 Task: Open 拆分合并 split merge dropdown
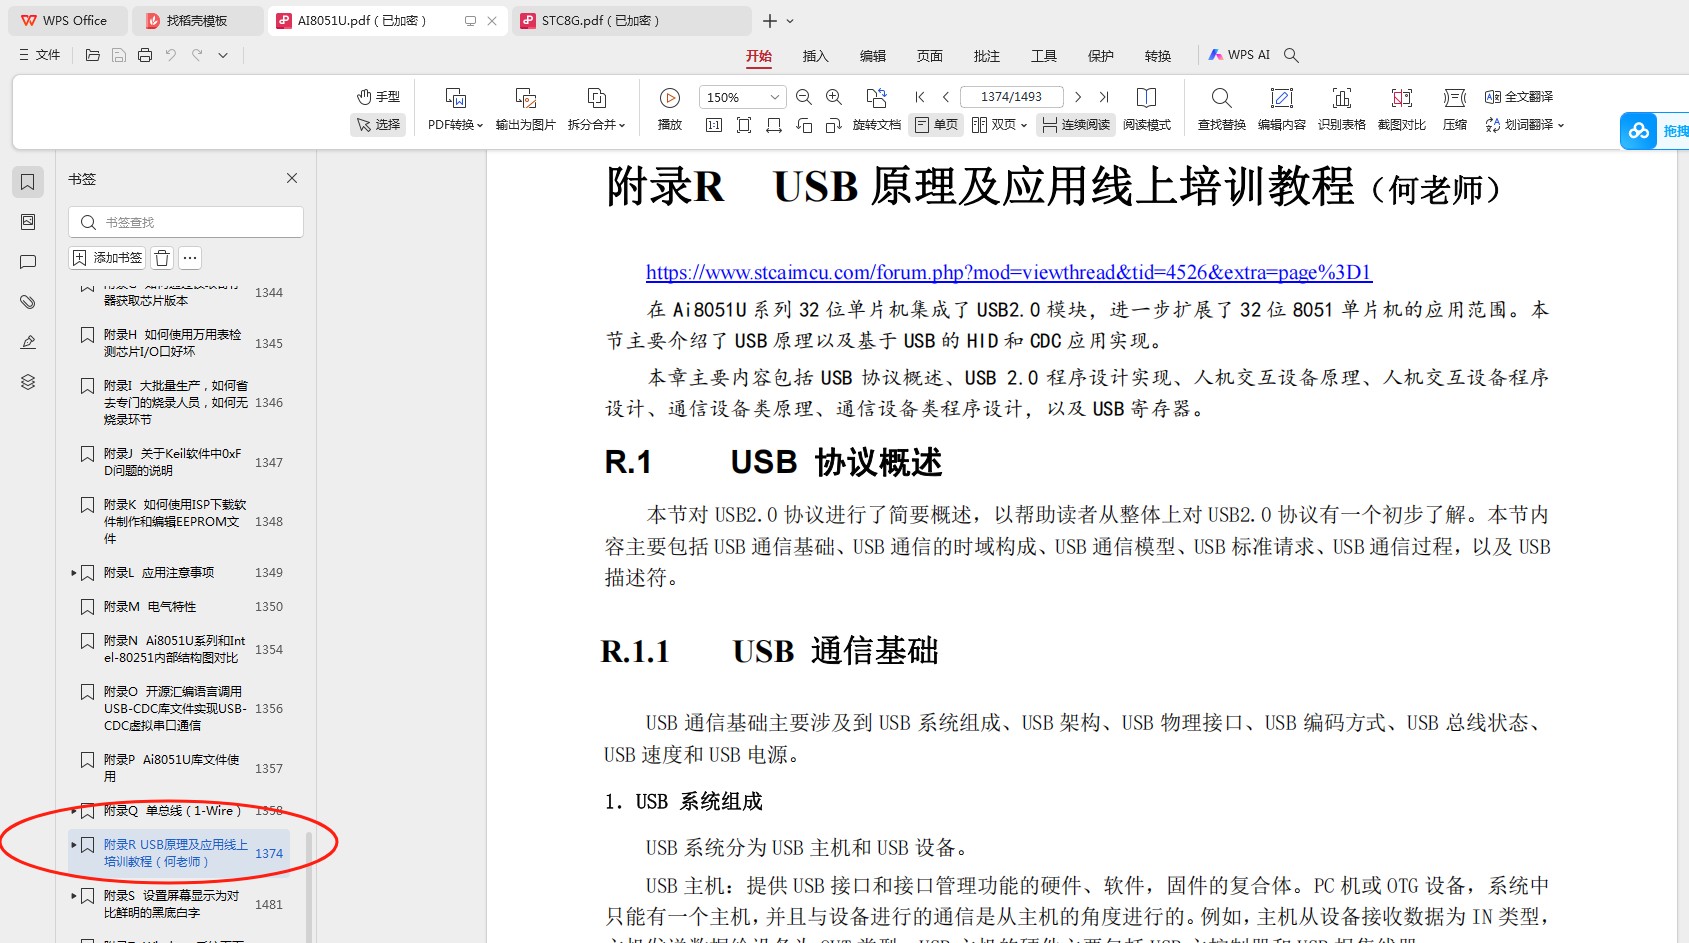click(596, 109)
